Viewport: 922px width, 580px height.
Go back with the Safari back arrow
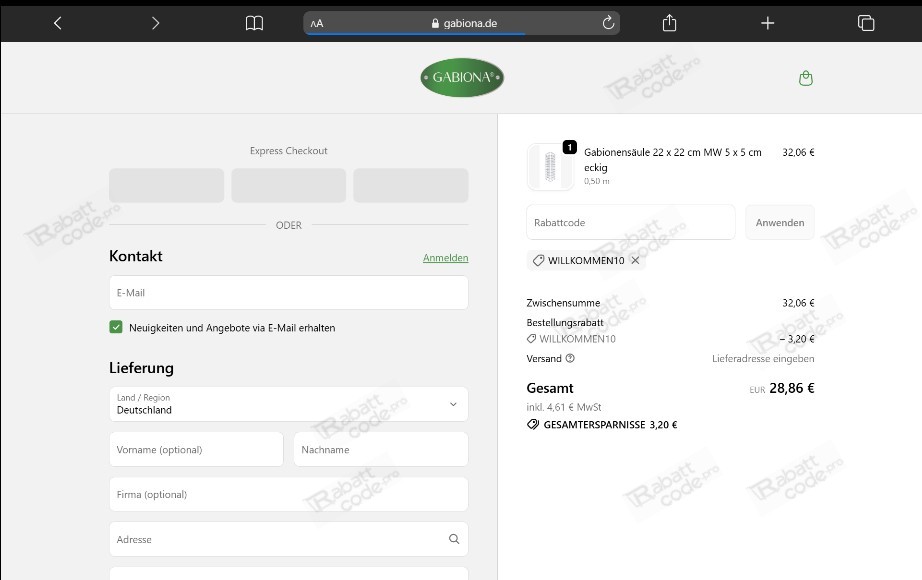point(57,23)
